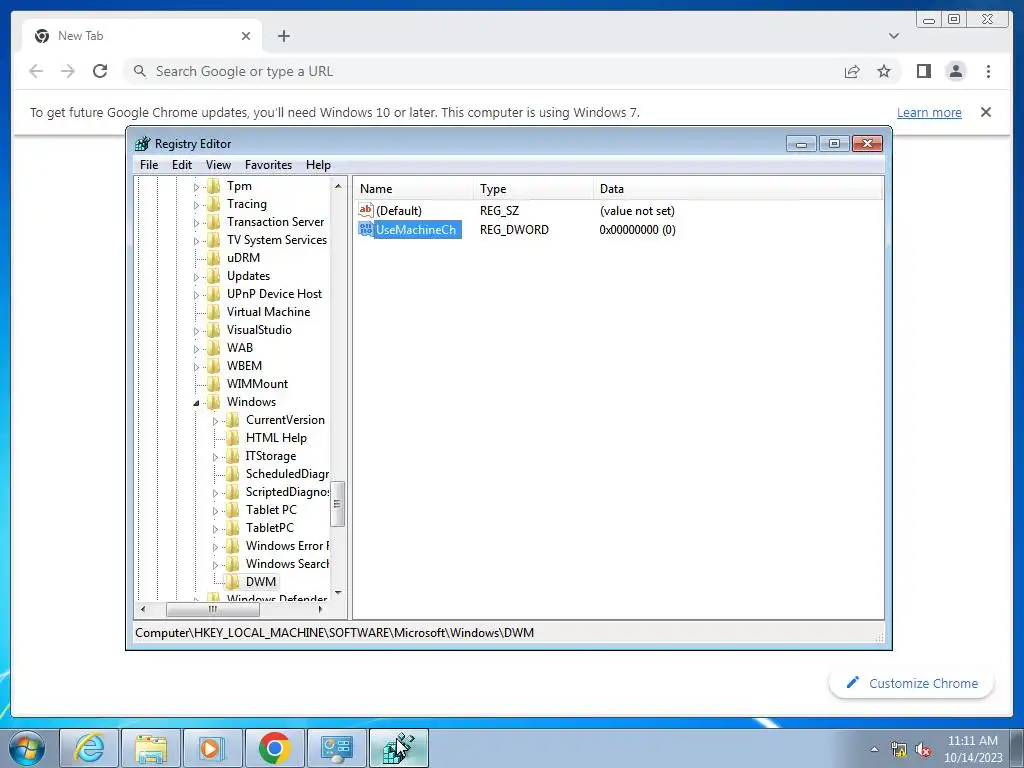Expand the Tracing registry key

pyautogui.click(x=196, y=205)
